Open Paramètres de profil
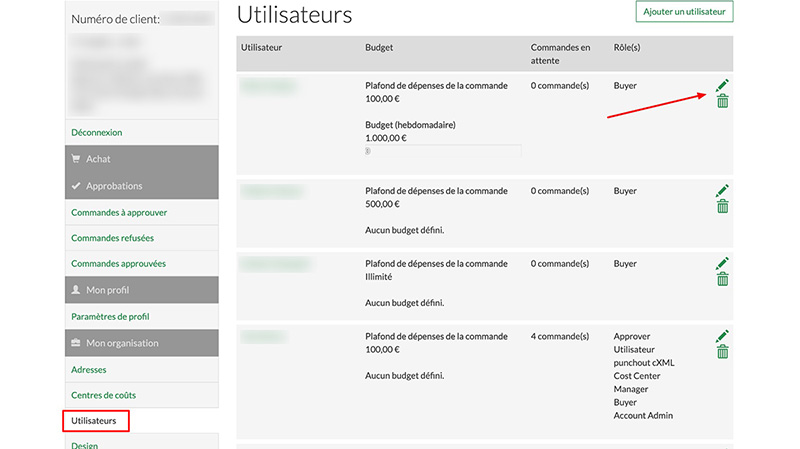The image size is (800, 449). coord(110,317)
